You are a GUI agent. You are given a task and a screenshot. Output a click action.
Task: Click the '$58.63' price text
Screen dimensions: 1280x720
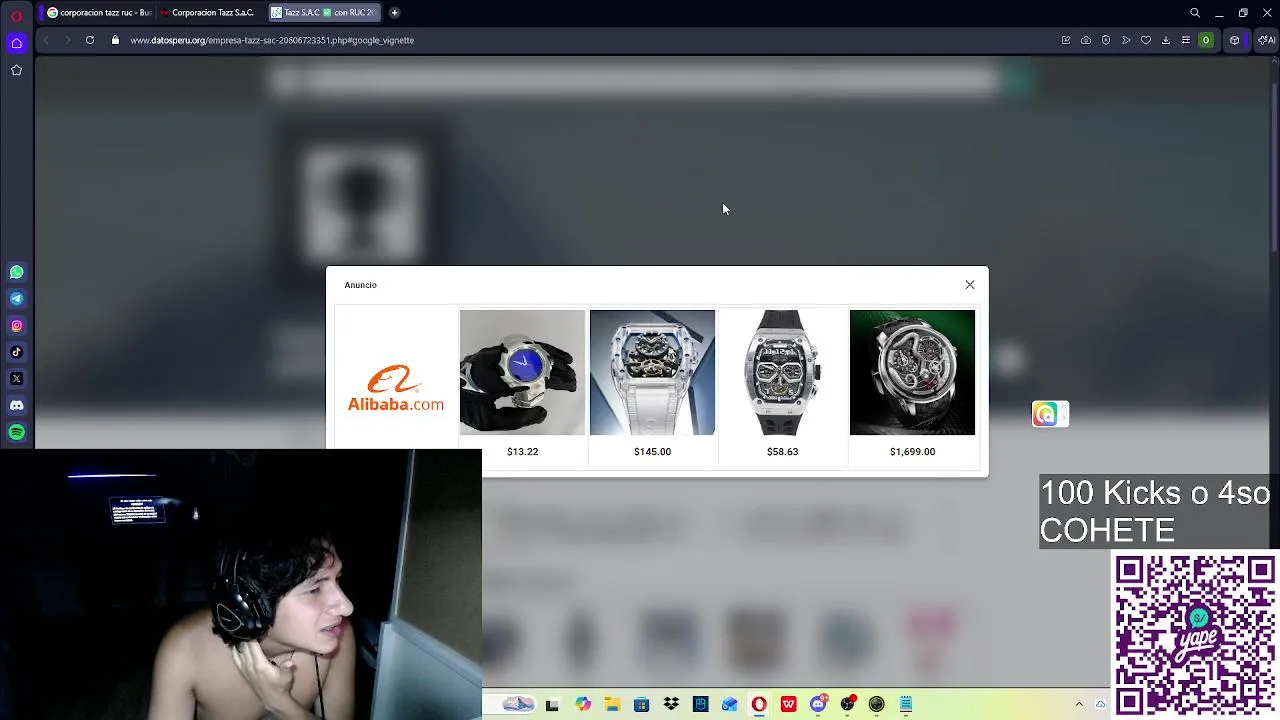coord(782,452)
